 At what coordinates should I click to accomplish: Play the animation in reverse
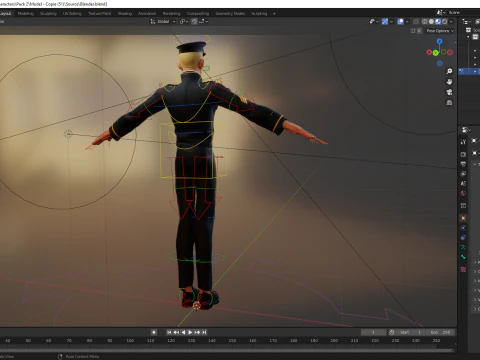(183, 332)
